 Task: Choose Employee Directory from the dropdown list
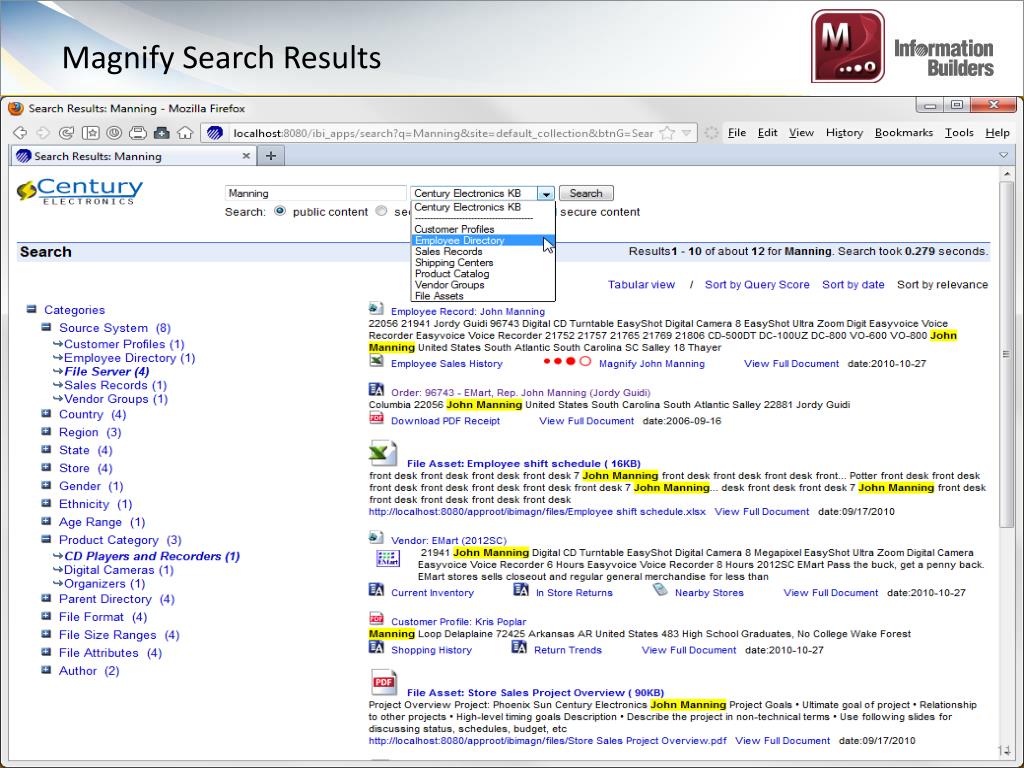pyautogui.click(x=483, y=240)
